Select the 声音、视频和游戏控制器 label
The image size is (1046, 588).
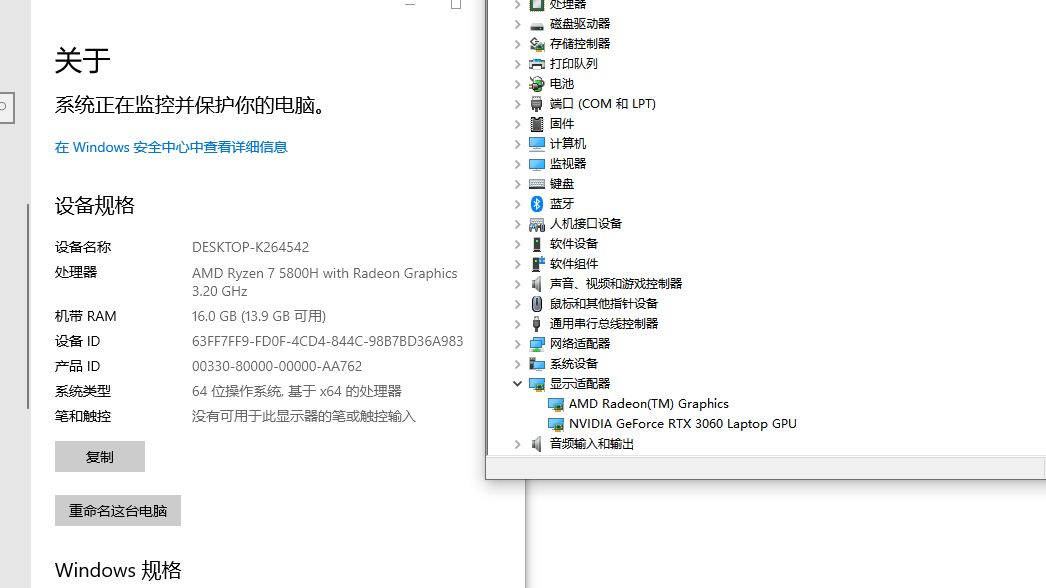point(615,284)
